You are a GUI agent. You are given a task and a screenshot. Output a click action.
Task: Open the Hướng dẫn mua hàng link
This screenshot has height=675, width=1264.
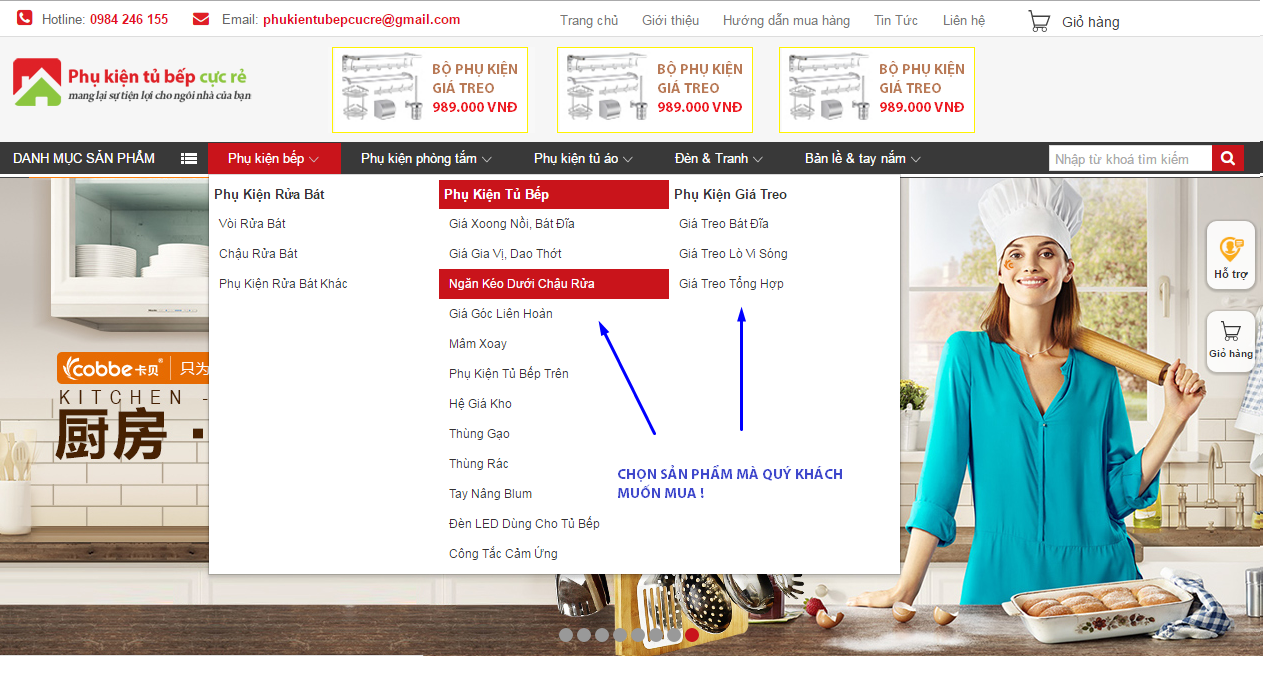[x=786, y=20]
